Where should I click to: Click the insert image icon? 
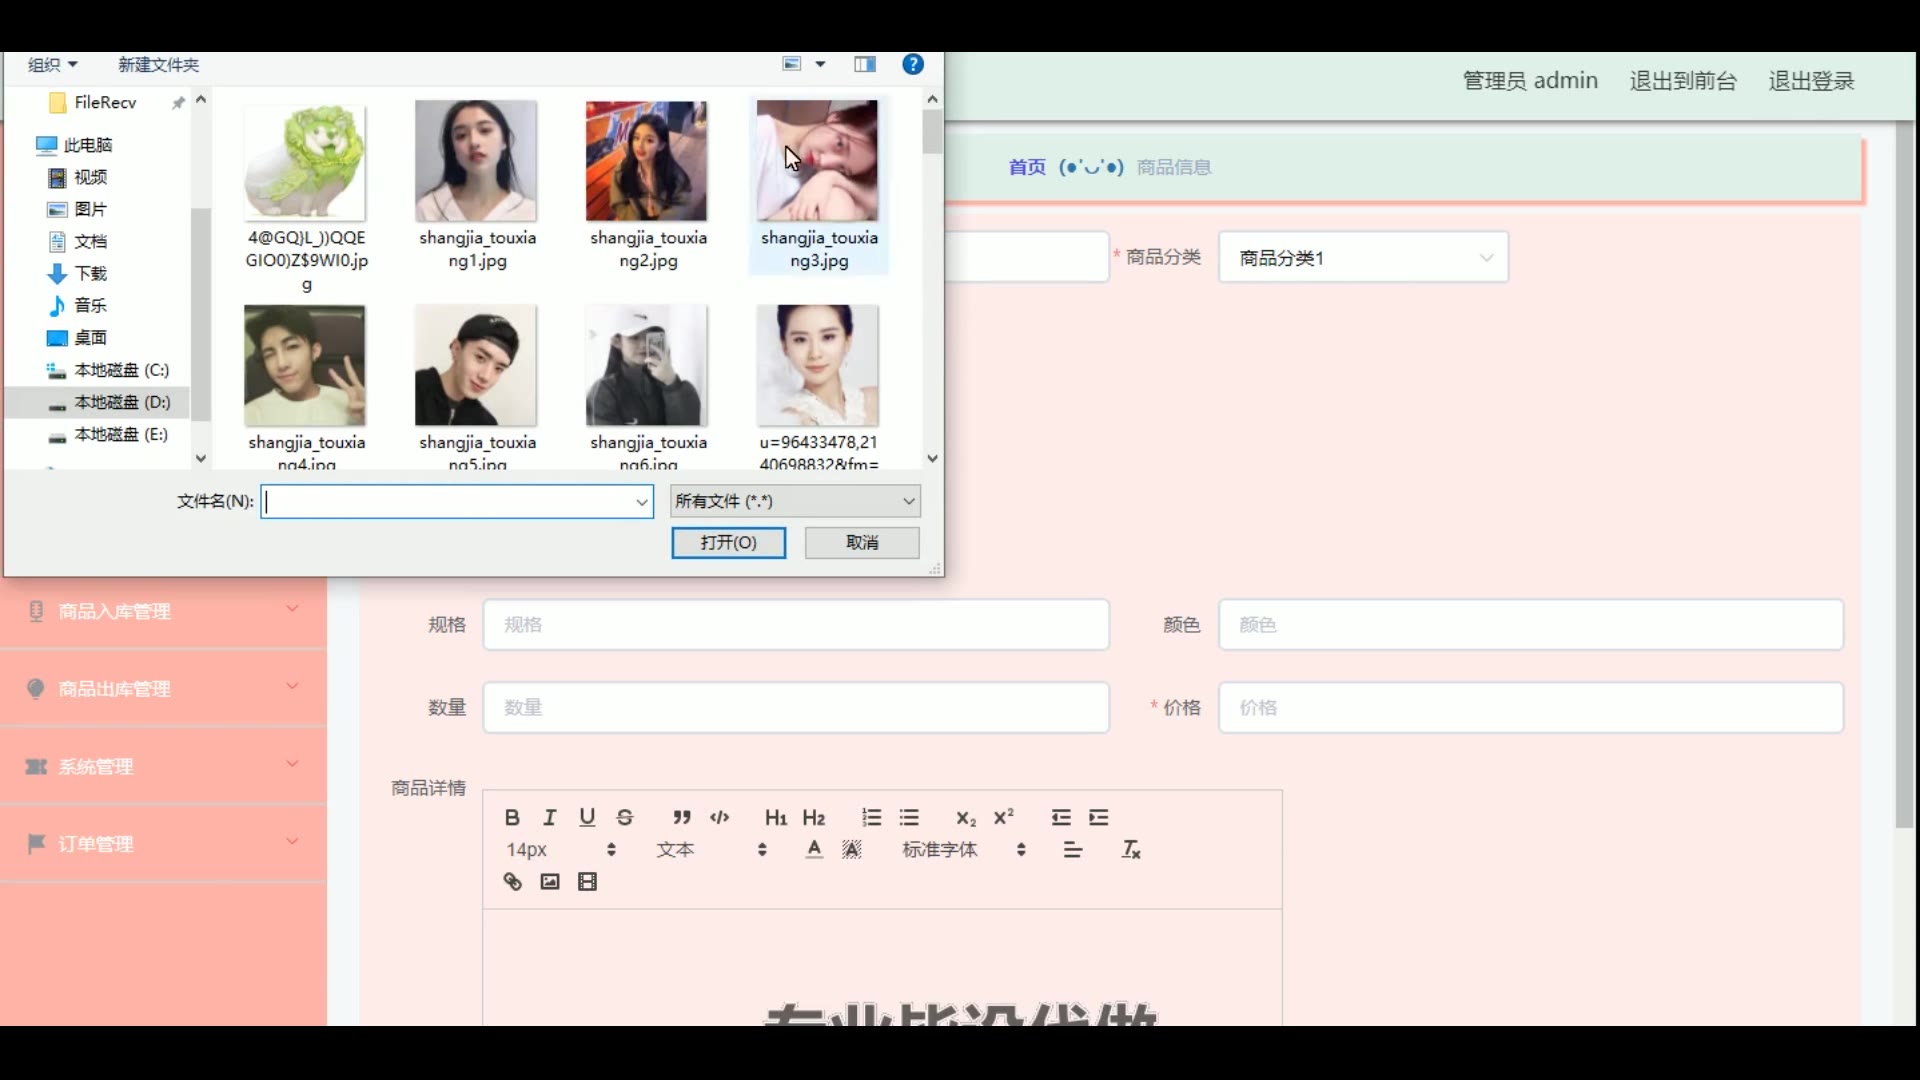click(549, 881)
